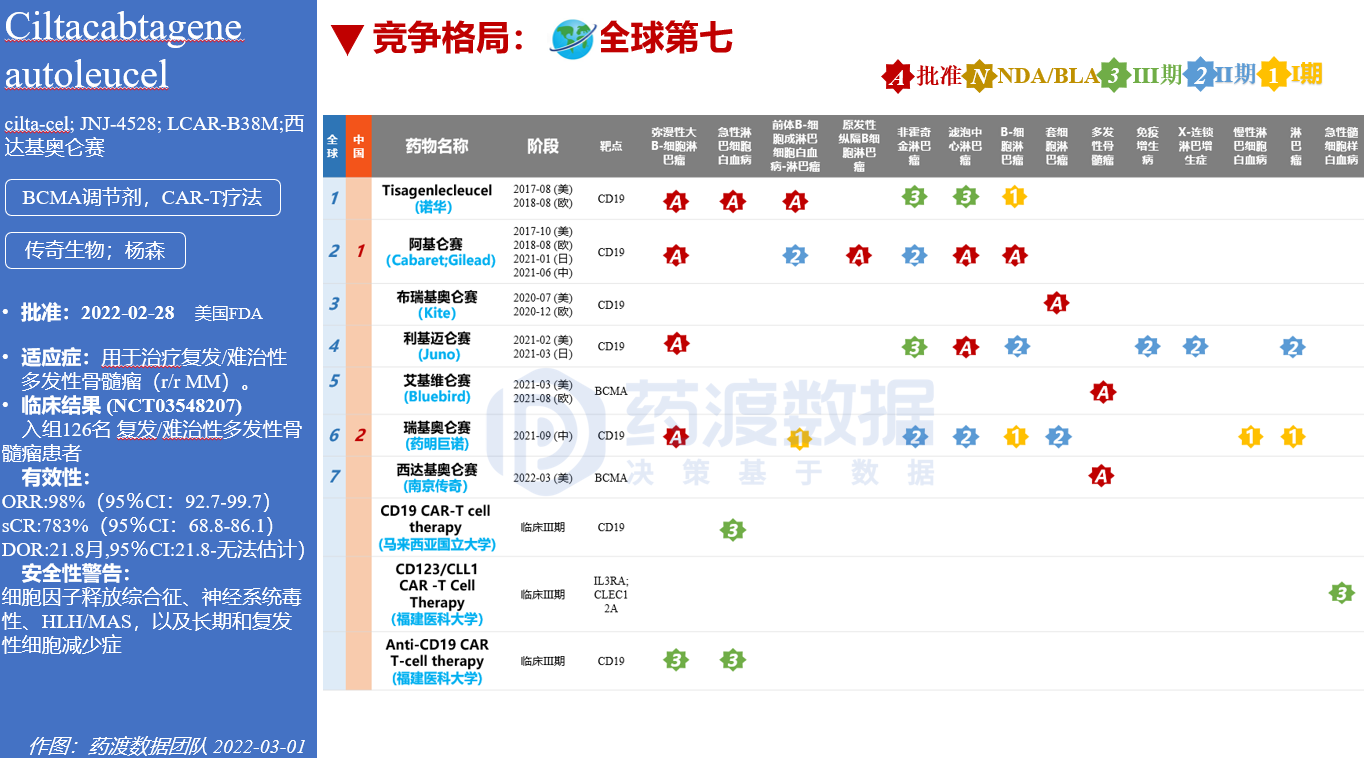
Task: Click Anti-CD19 CAR phase 3 badge under 弥漫性大B-细胞淋巴瘤
Action: (677, 659)
